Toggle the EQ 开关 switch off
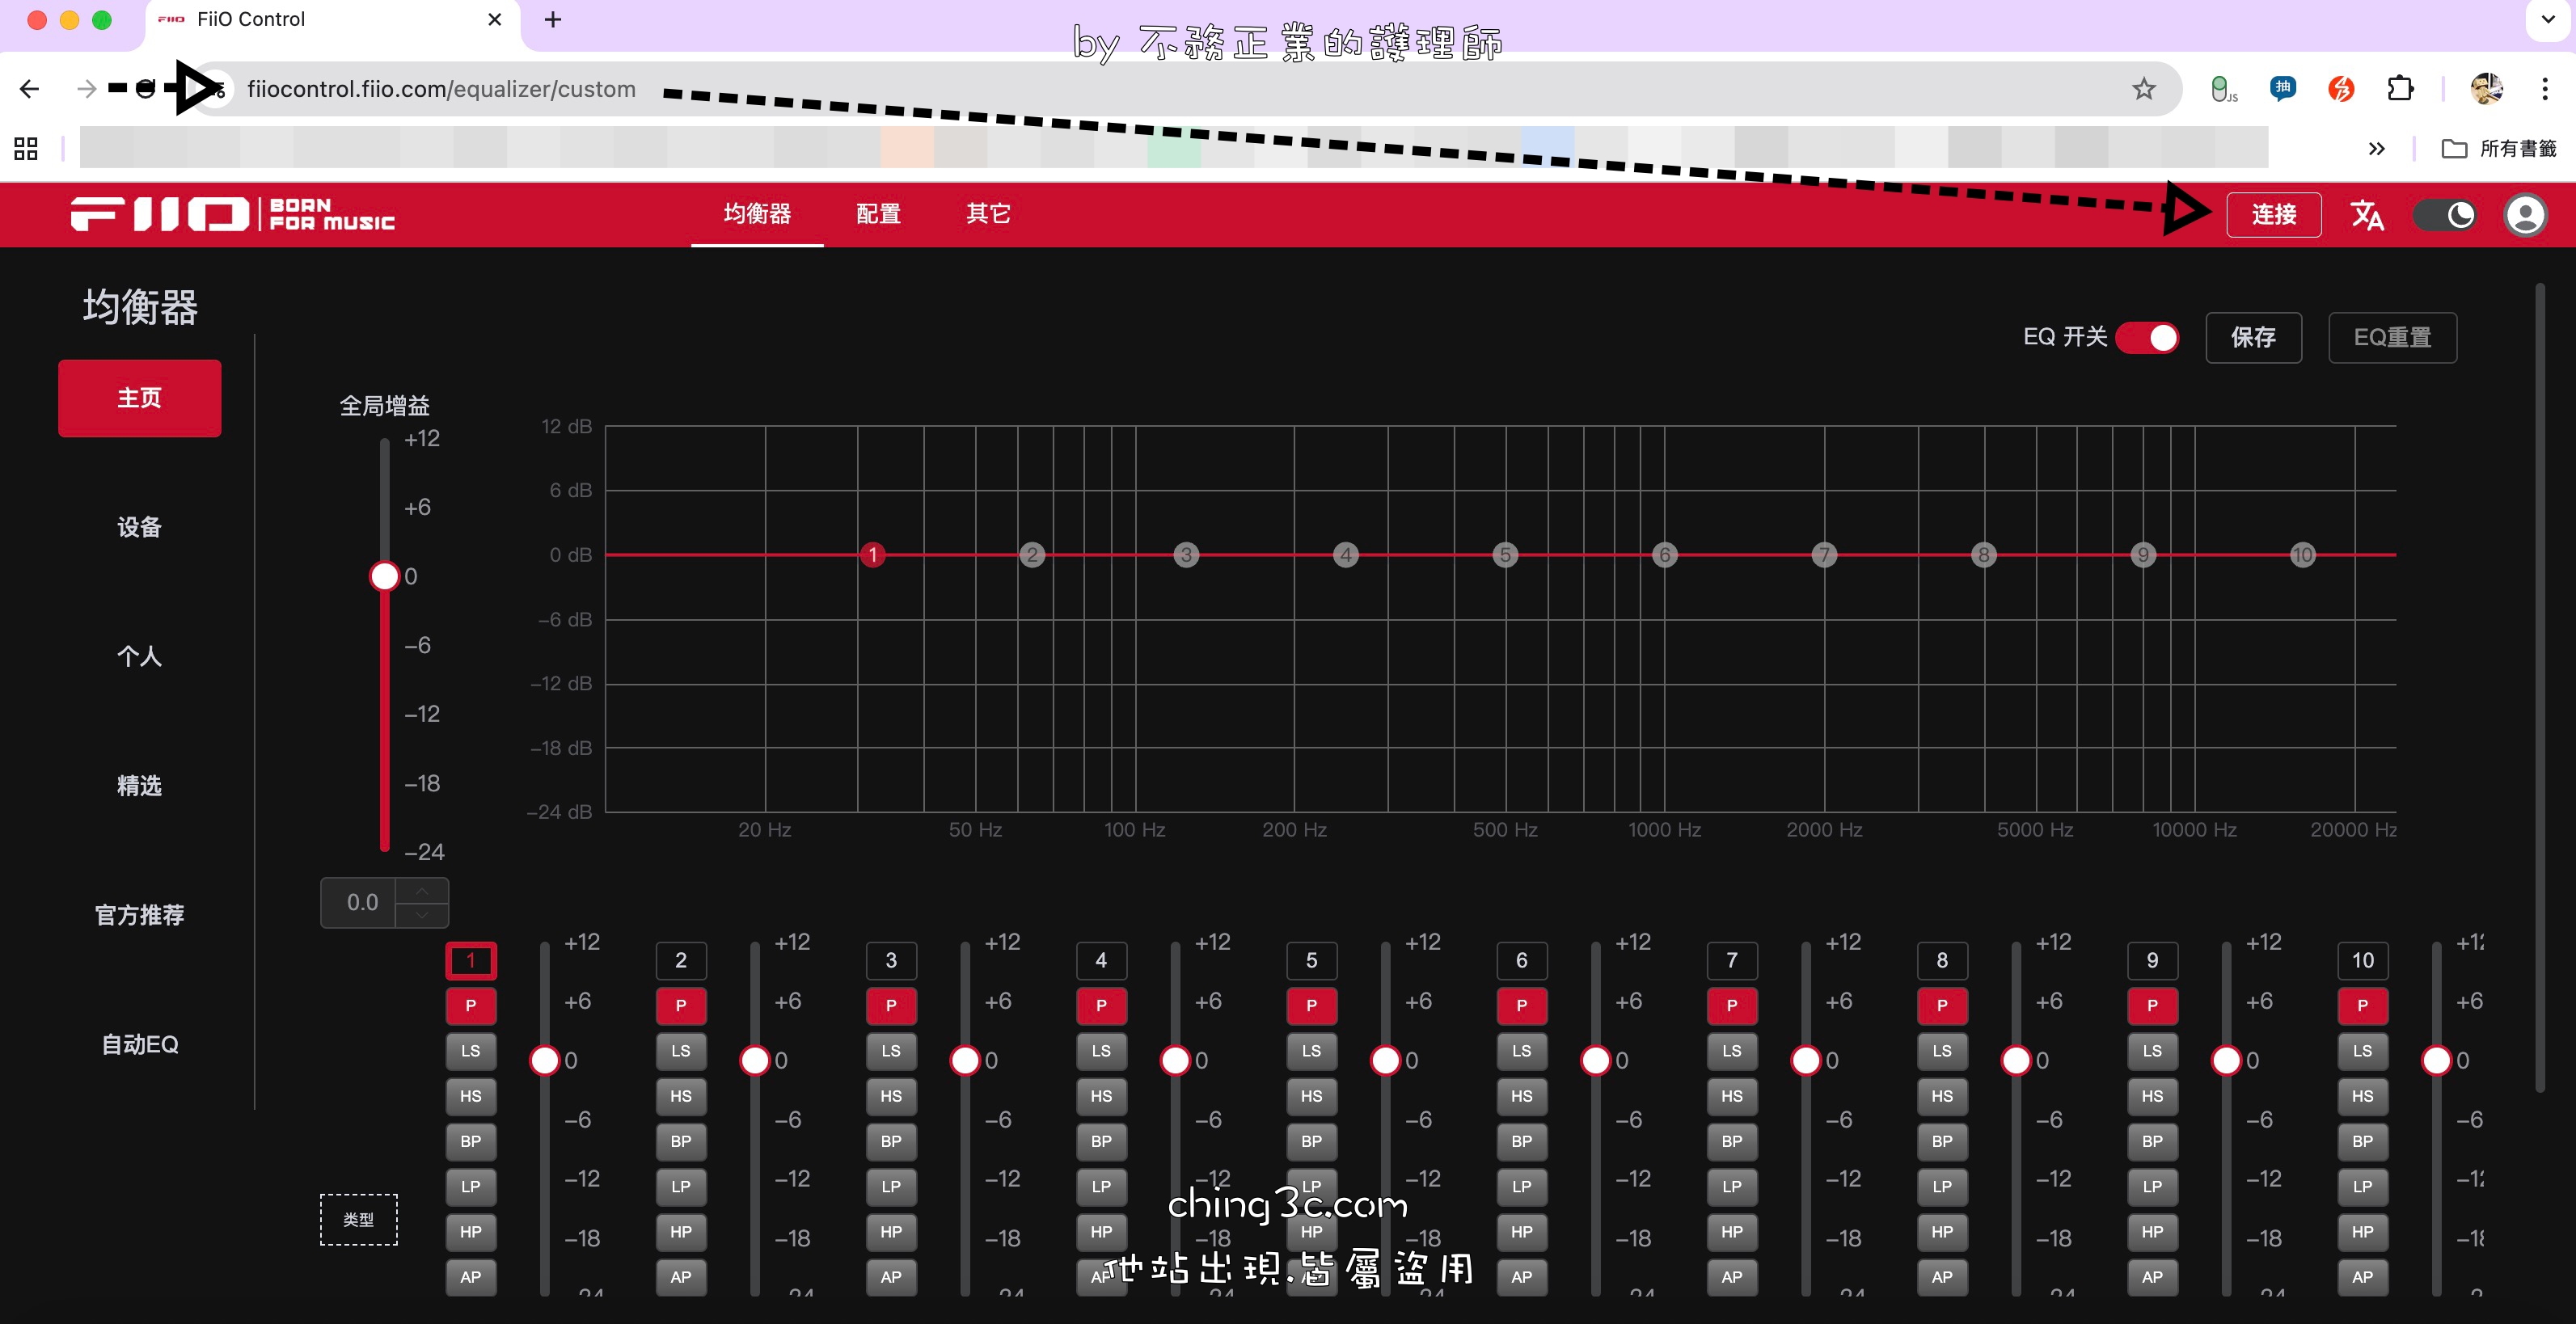 coord(2148,337)
